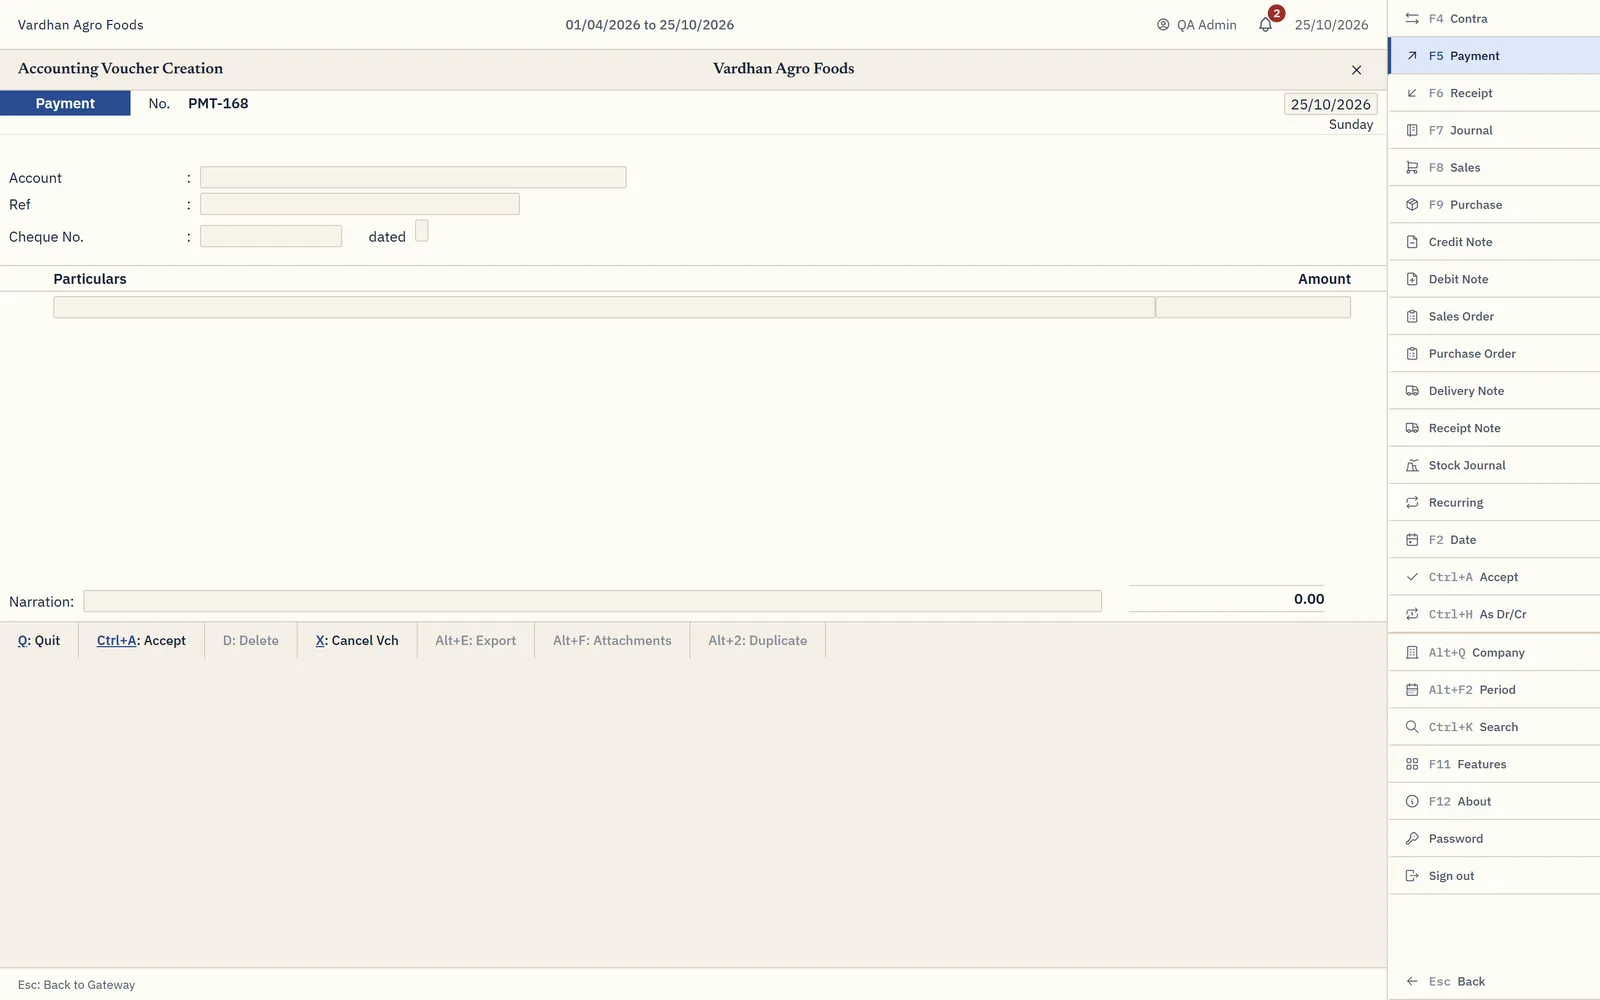Click the voucher date 25/10/2026 field
Screen dimensions: 1600x1000
(x=1330, y=104)
